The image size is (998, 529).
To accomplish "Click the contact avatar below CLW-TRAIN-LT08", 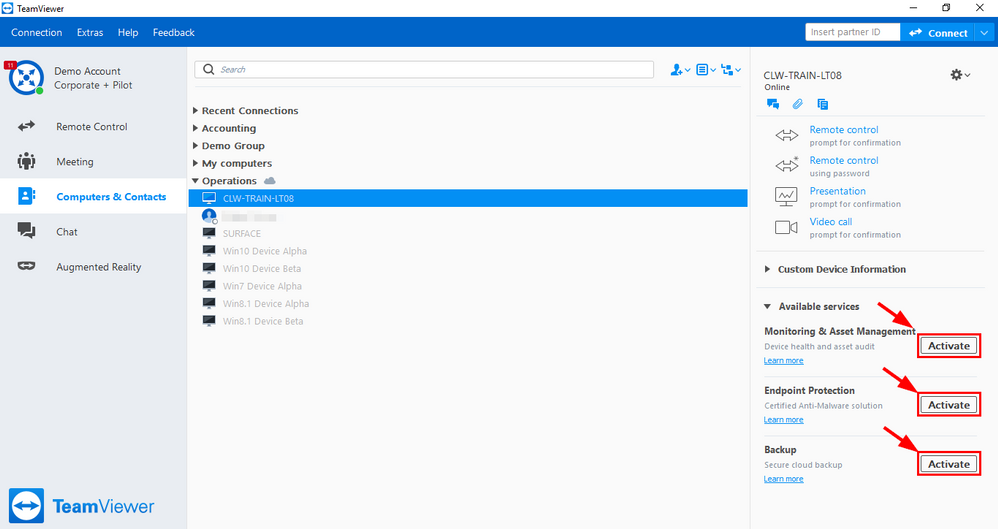I will 209,216.
